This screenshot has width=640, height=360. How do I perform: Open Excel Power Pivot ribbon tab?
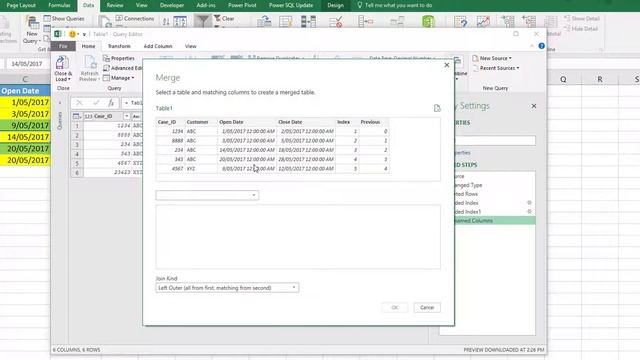coord(242,5)
